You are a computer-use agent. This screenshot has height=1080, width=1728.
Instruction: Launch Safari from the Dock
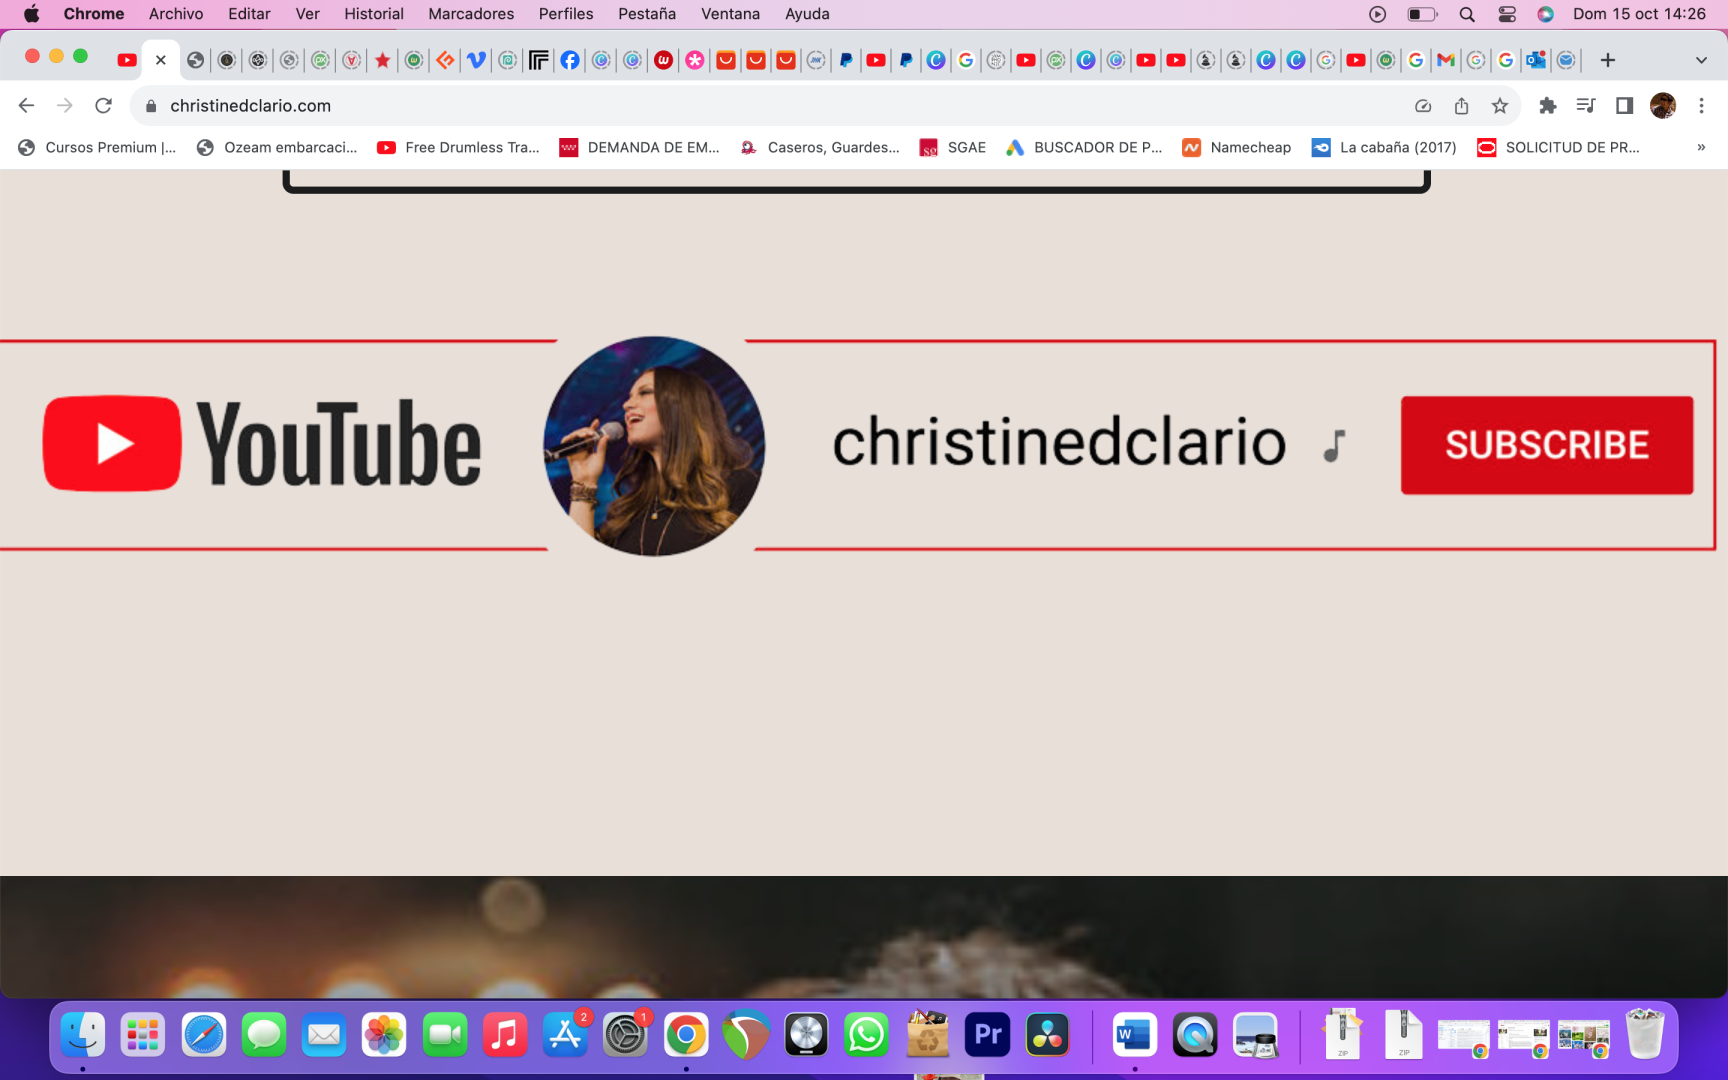(x=203, y=1035)
